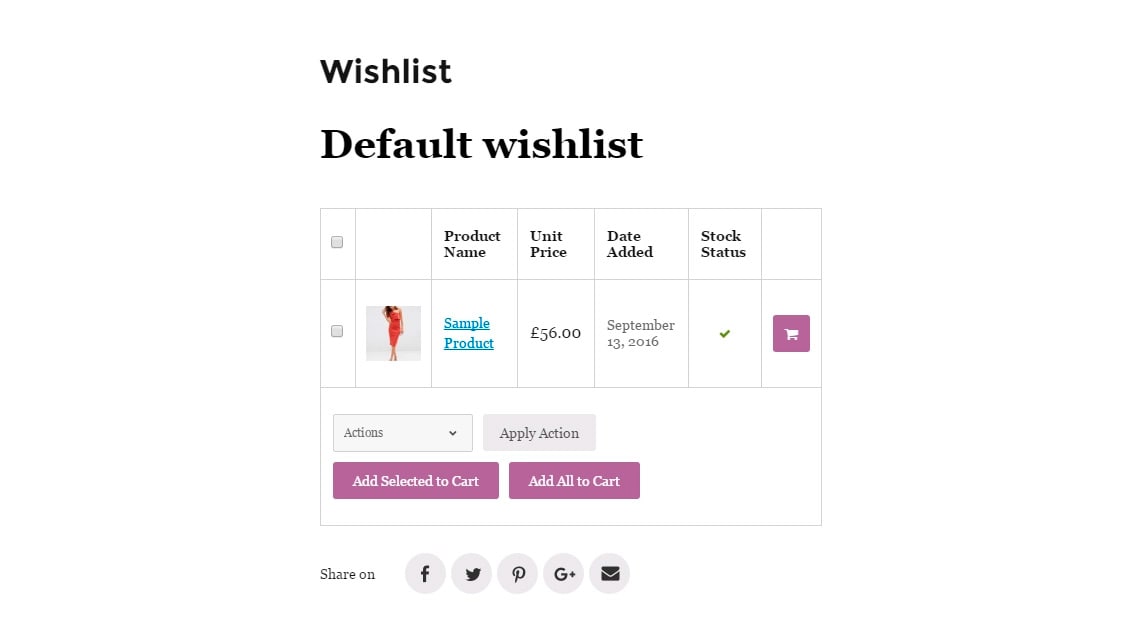Click the Product Name column header
1138x640 pixels.
[x=472, y=244]
